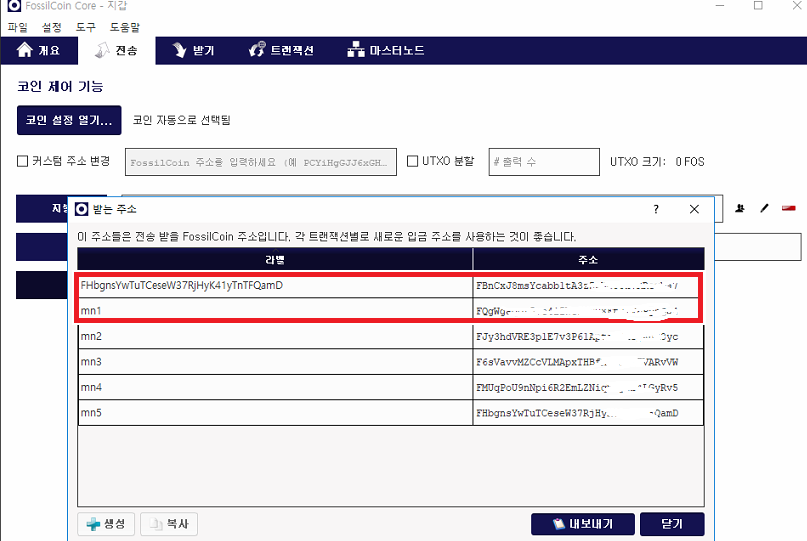Click the 출력 수 output count field
The height and width of the screenshot is (541, 807).
point(544,162)
